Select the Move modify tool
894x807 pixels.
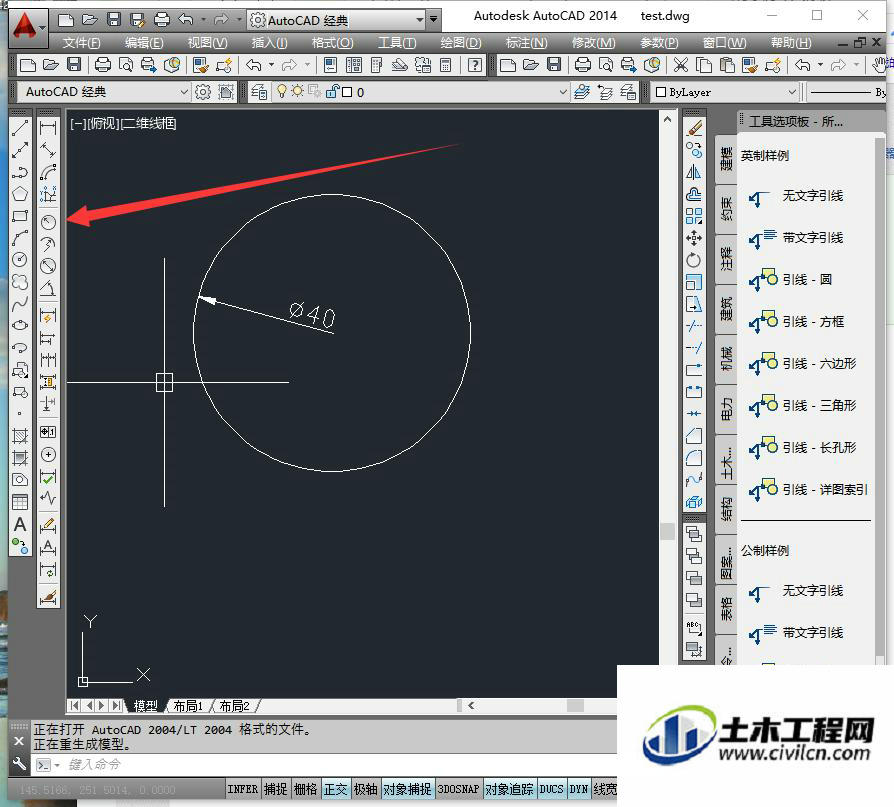pyautogui.click(x=694, y=238)
